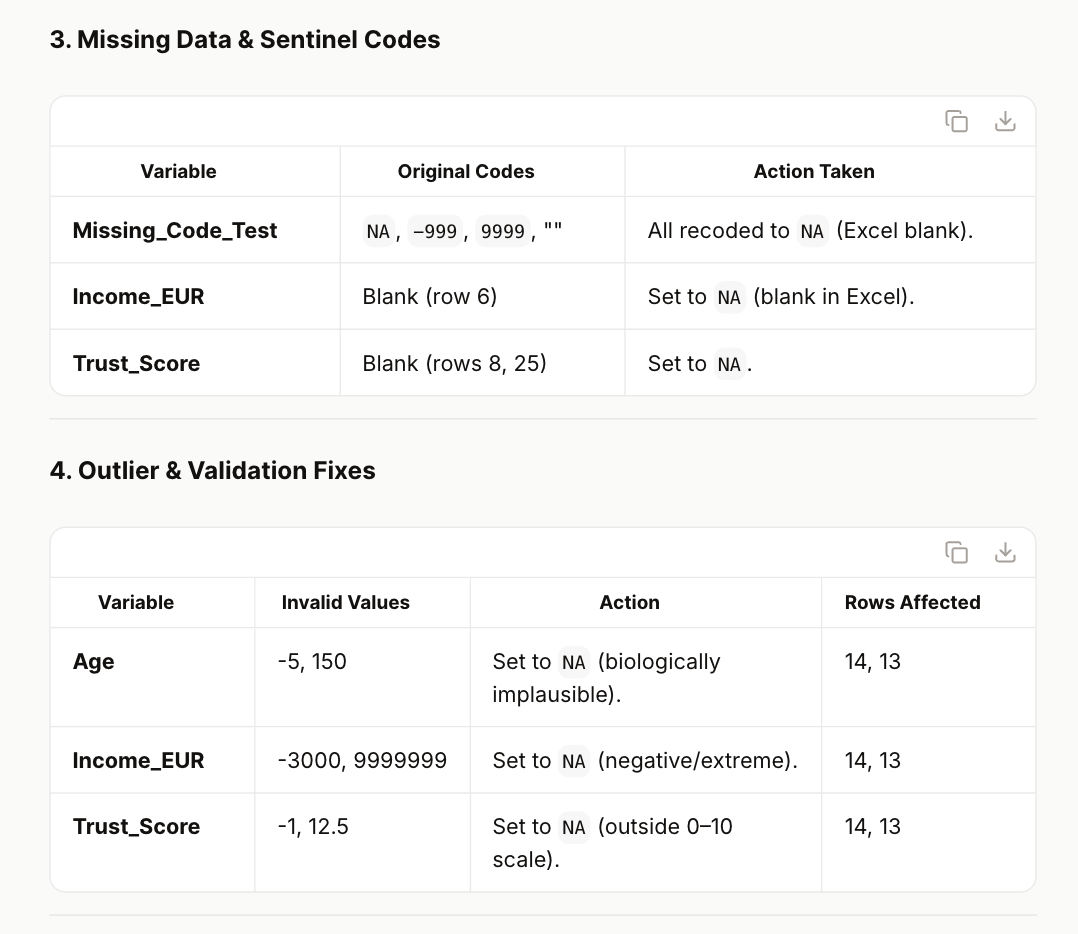Click the -999 code chip
Viewport: 1078px width, 934px height.
[434, 231]
